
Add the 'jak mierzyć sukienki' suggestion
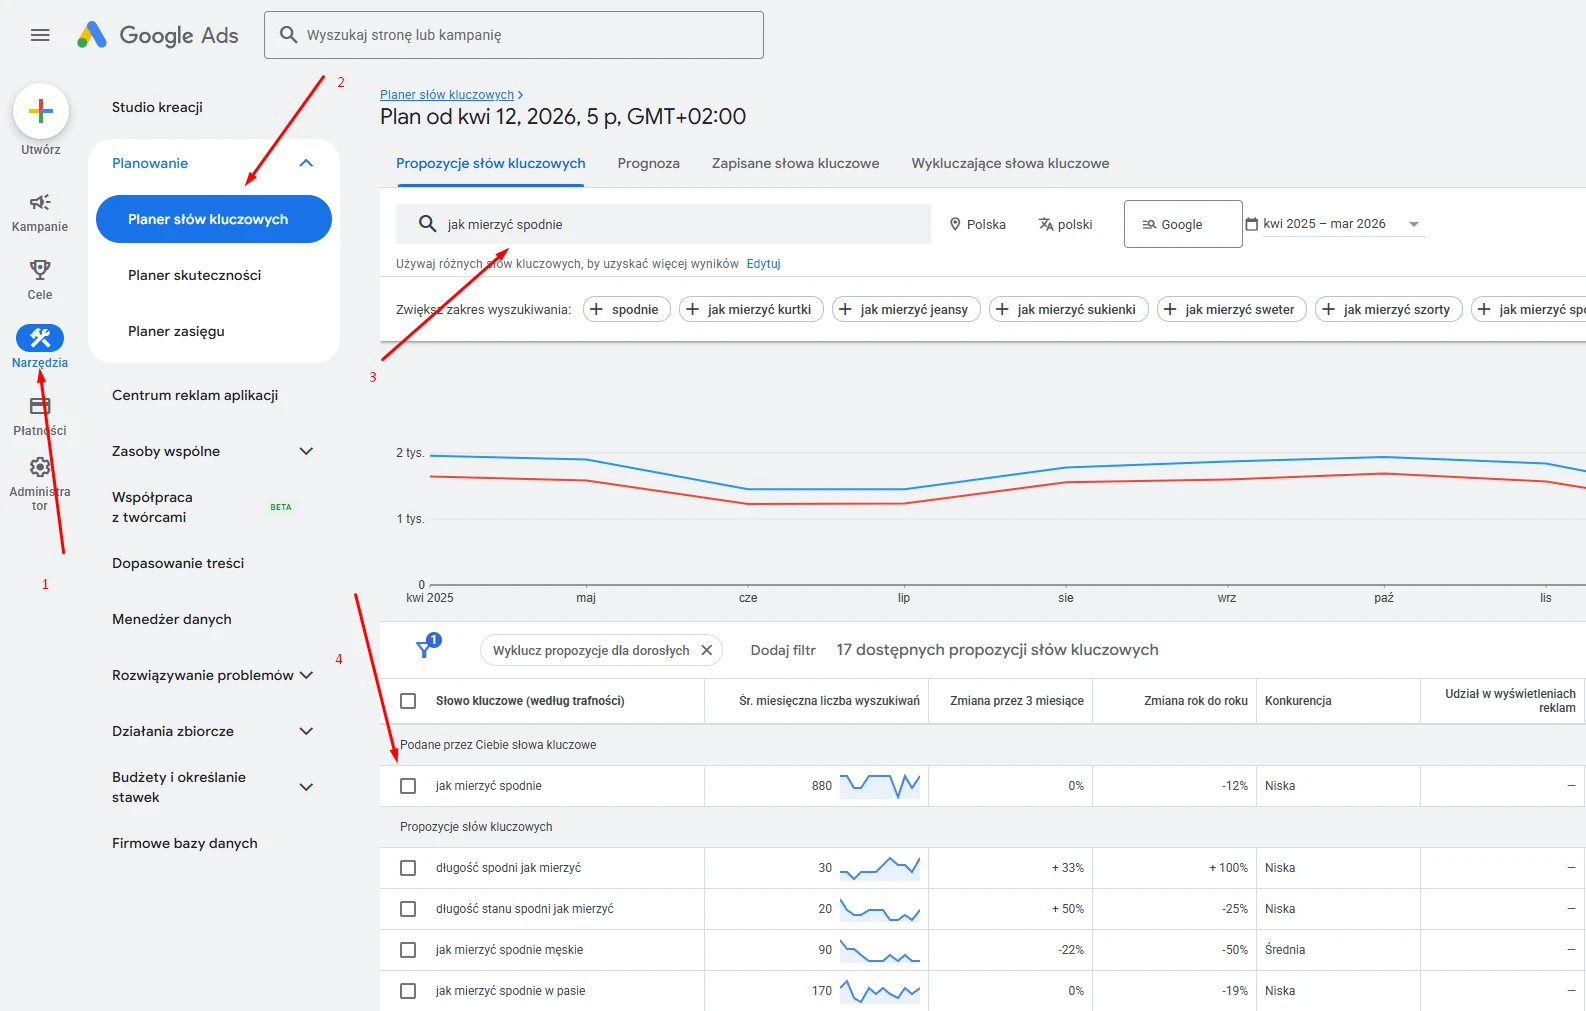tap(1069, 309)
